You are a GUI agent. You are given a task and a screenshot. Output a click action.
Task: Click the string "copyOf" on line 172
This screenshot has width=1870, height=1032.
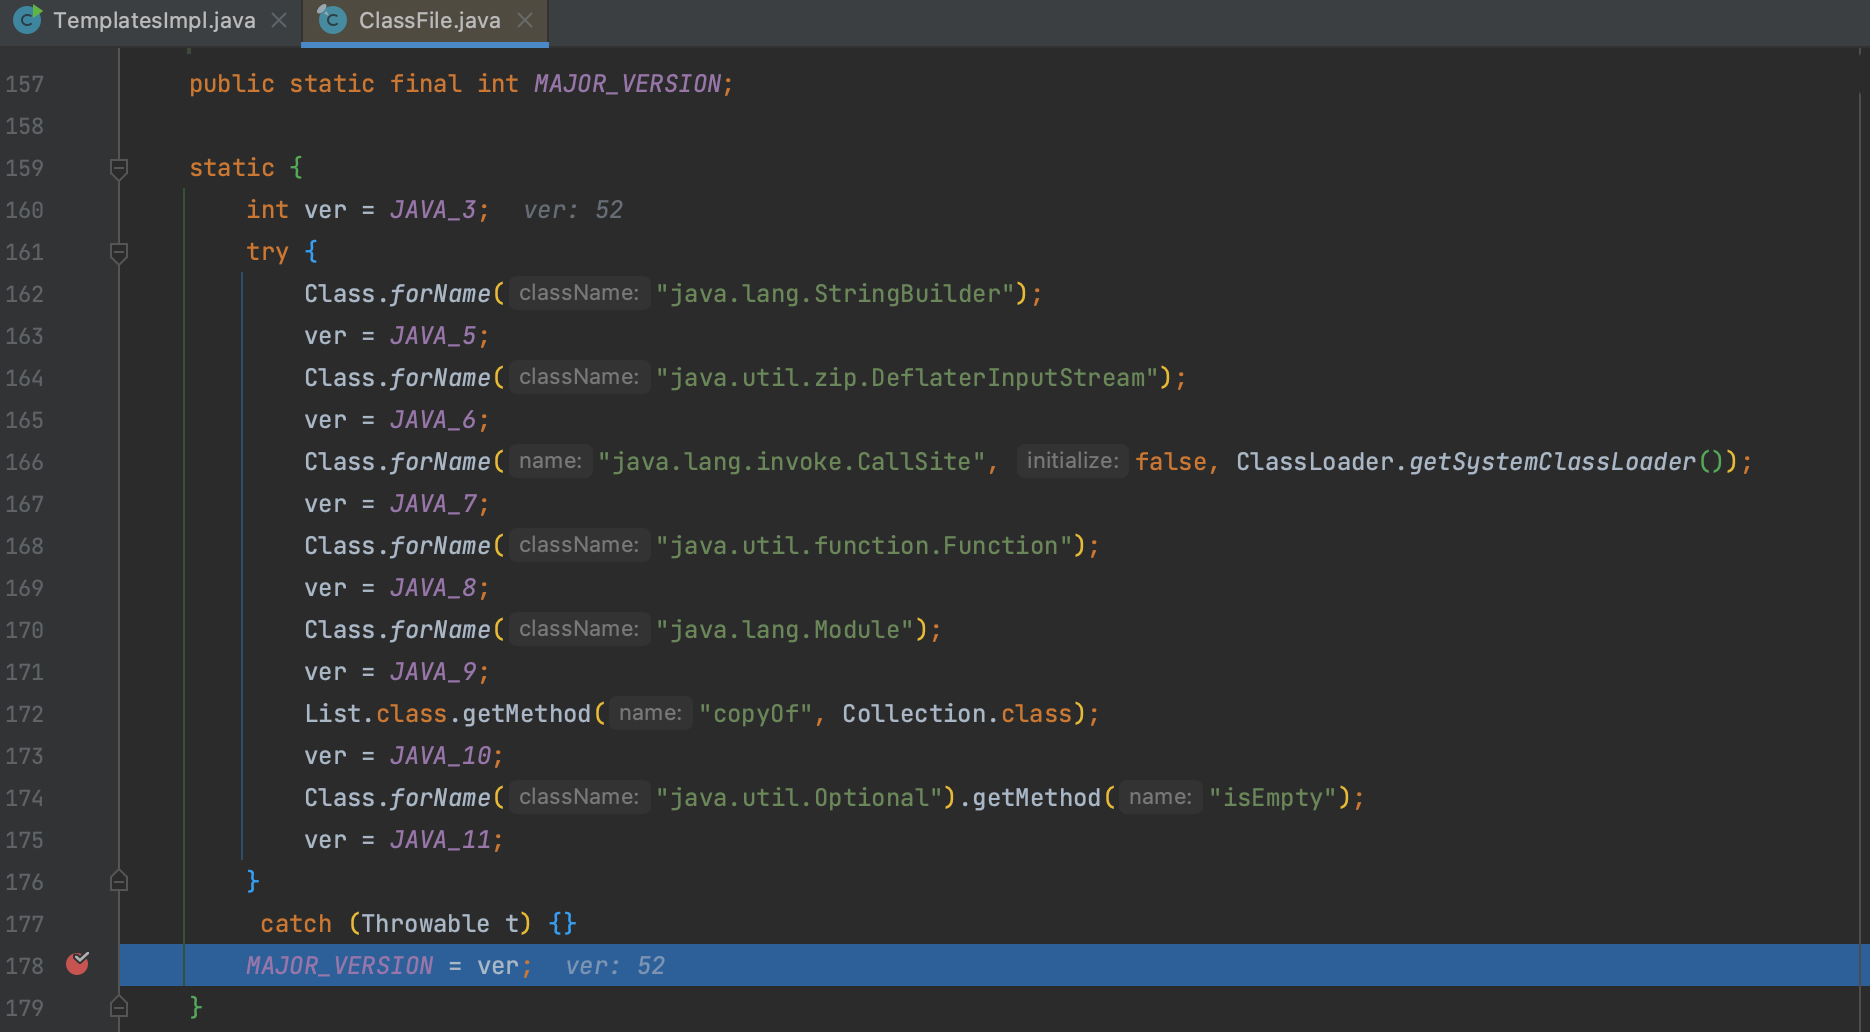point(756,714)
